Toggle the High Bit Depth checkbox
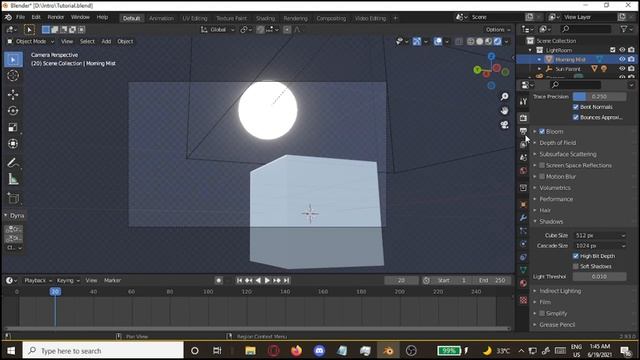This screenshot has width=640, height=360. [576, 256]
